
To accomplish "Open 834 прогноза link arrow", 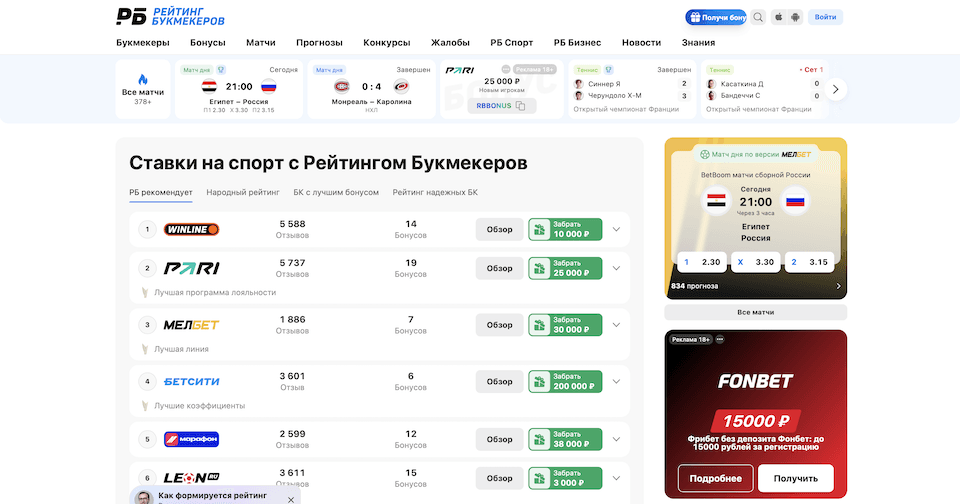I will 838,286.
